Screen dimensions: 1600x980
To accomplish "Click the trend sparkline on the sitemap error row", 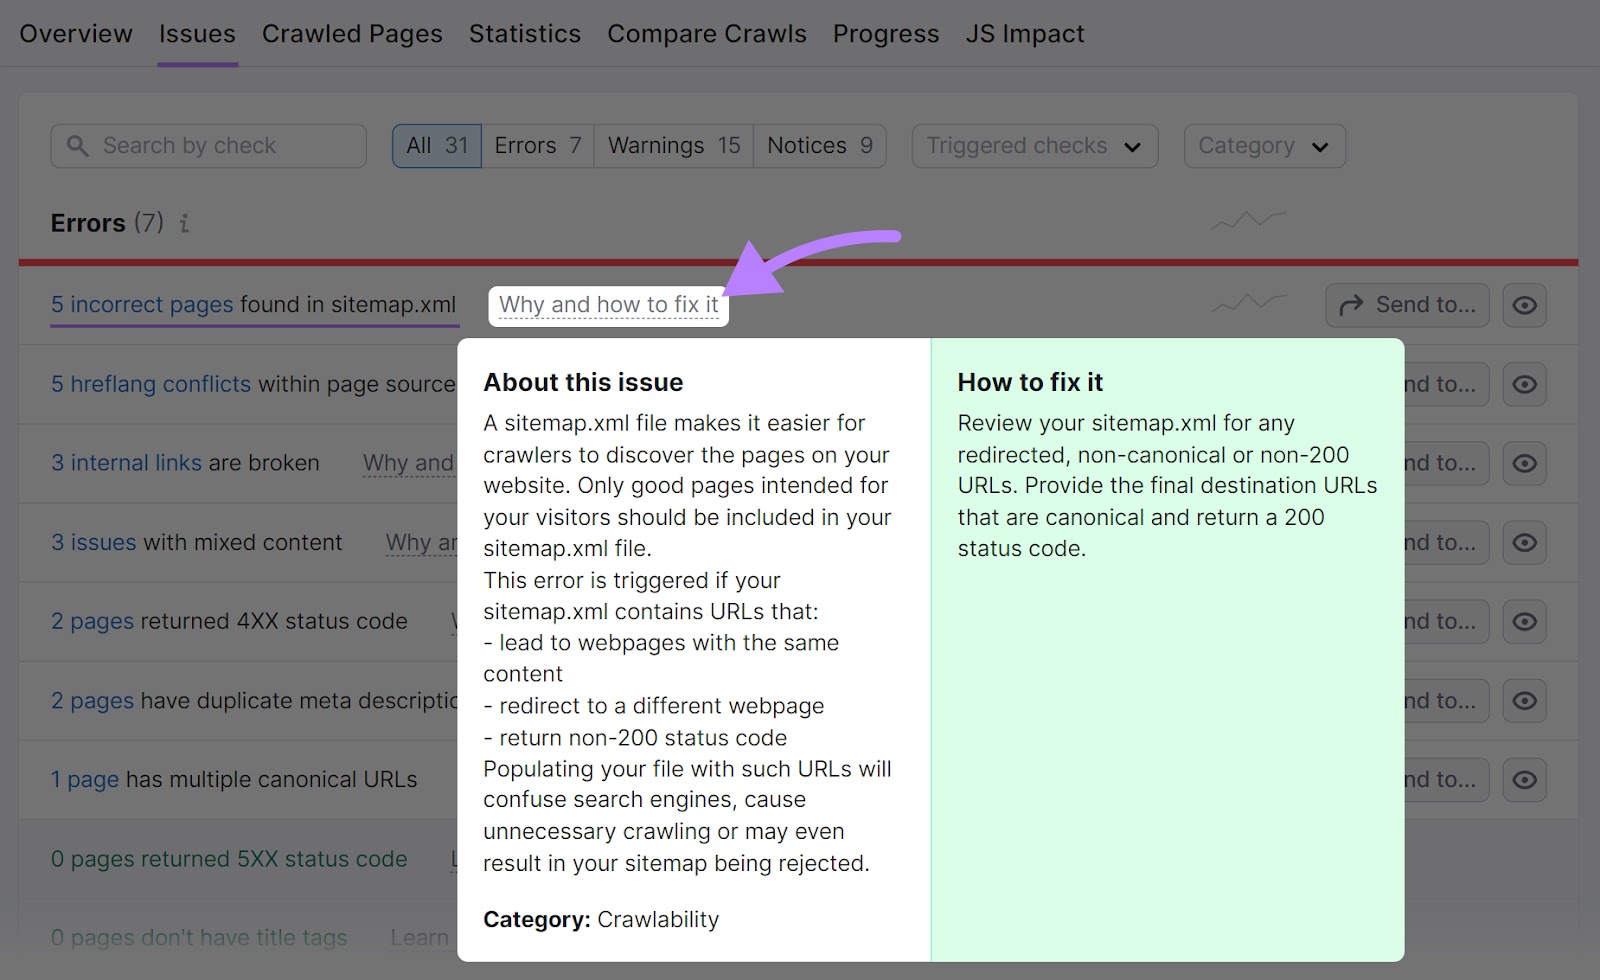I will [x=1248, y=304].
